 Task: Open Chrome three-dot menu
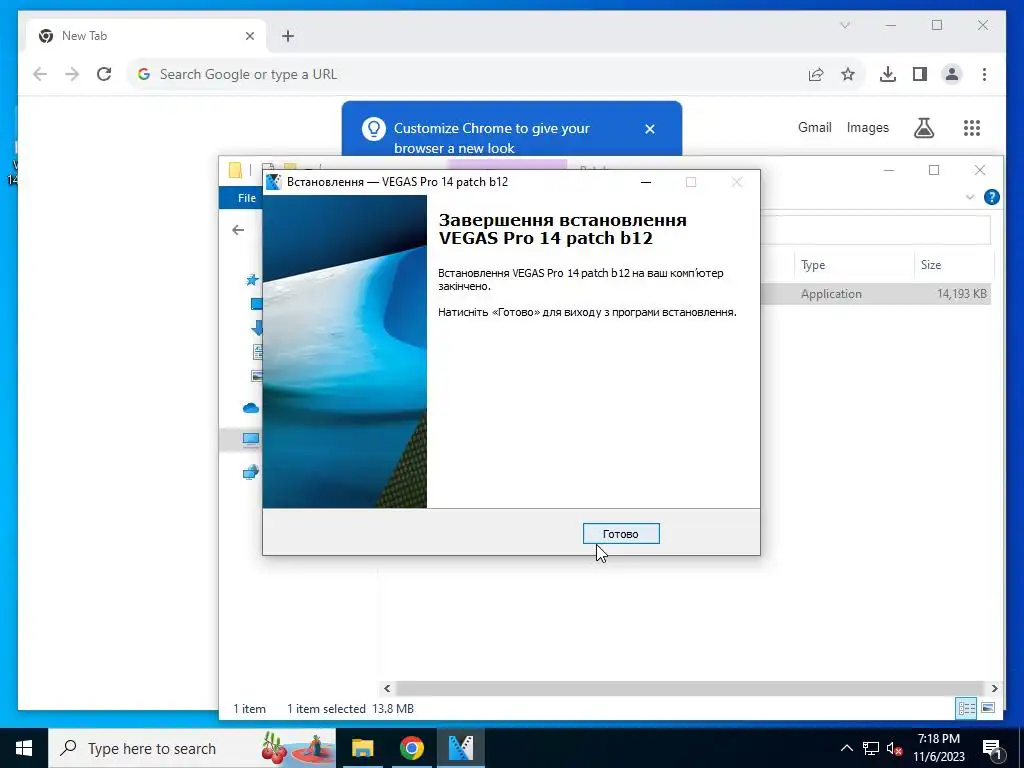pos(984,74)
